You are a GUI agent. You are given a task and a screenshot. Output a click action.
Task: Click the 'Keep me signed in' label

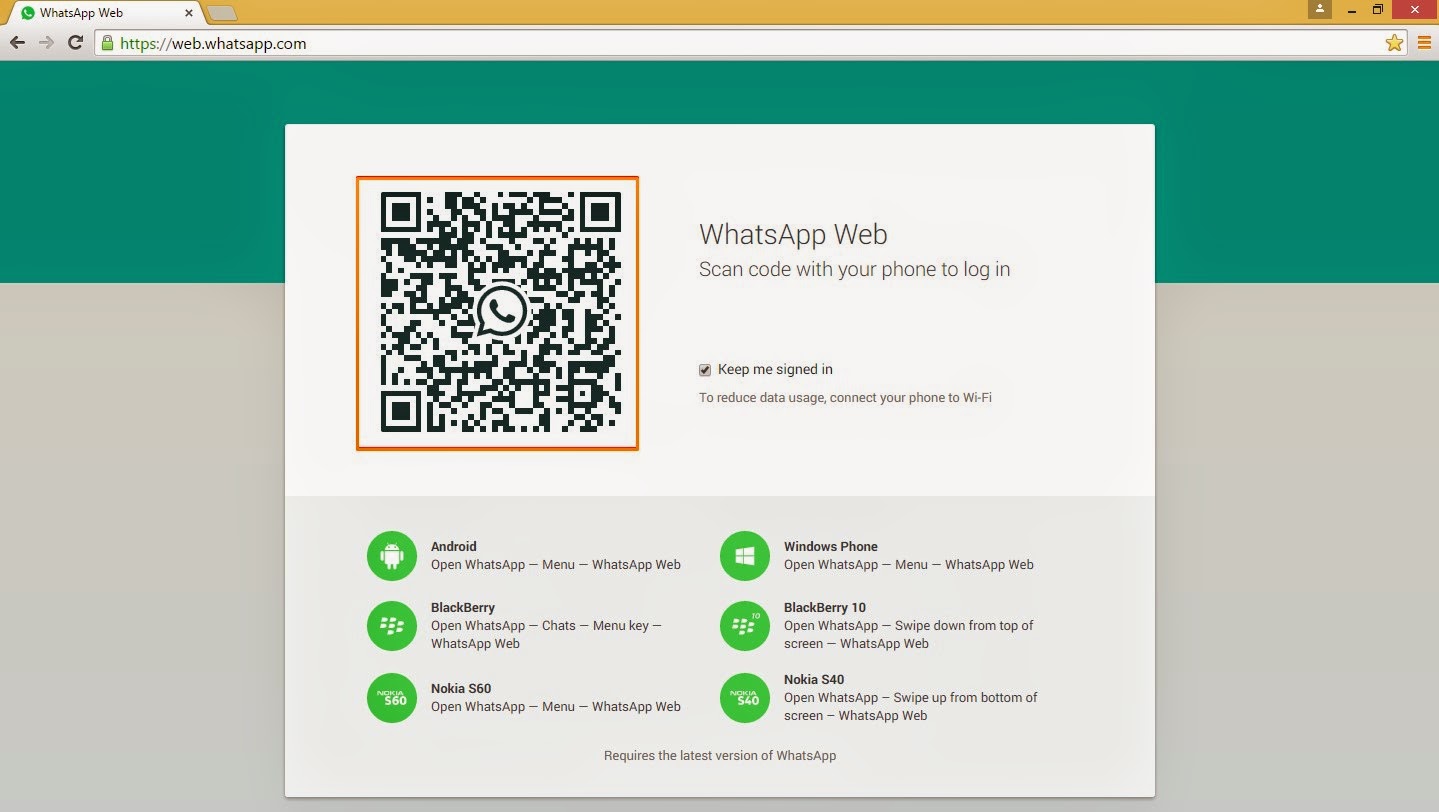(x=775, y=369)
